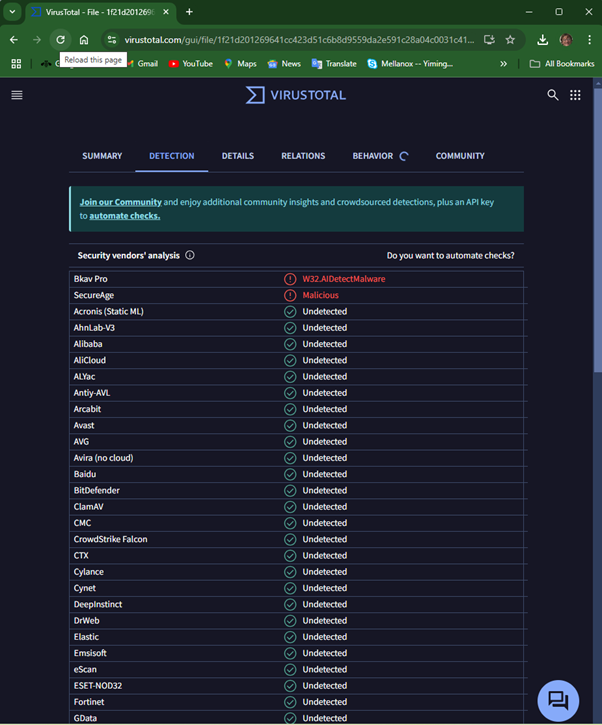Open the VirusTotal search icon
Image resolution: width=602 pixels, height=725 pixels.
(x=553, y=95)
